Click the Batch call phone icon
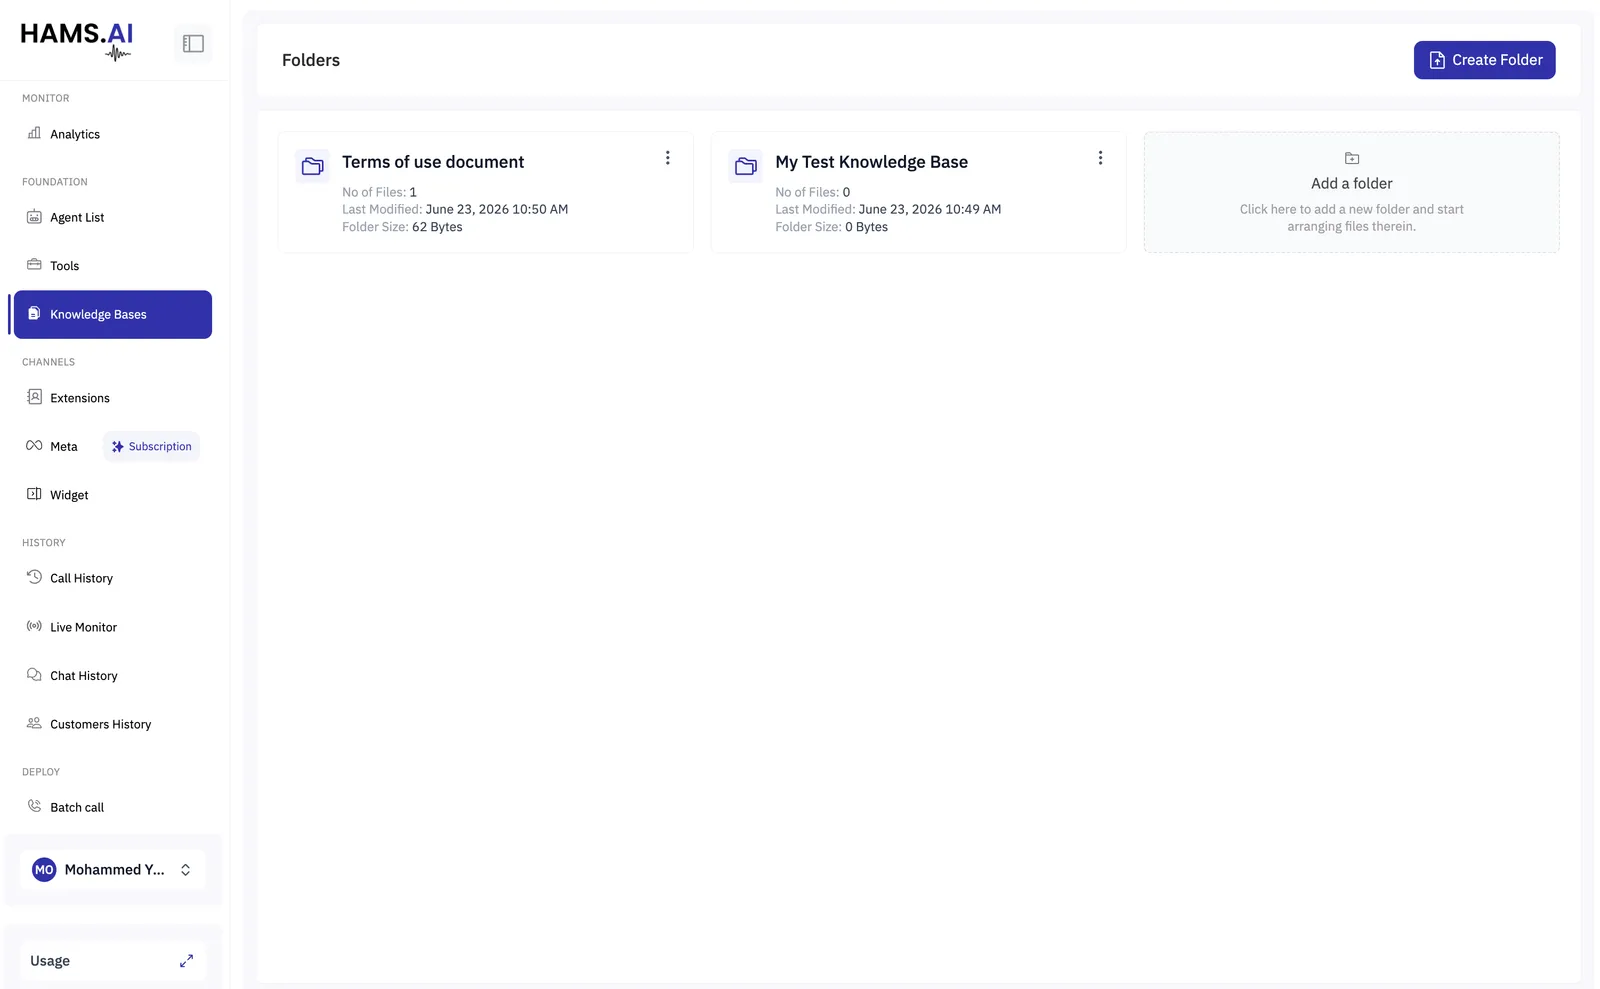The image size is (1600, 989). point(34,806)
